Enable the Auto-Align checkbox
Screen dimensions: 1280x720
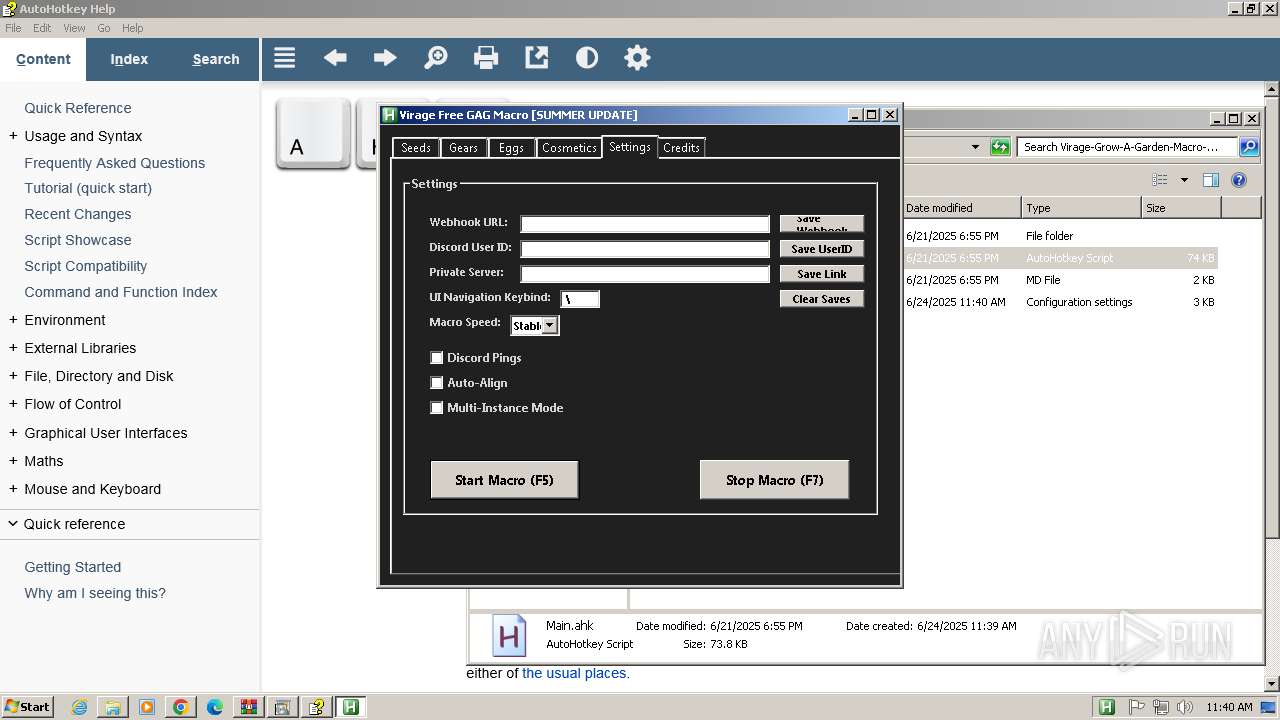point(436,382)
